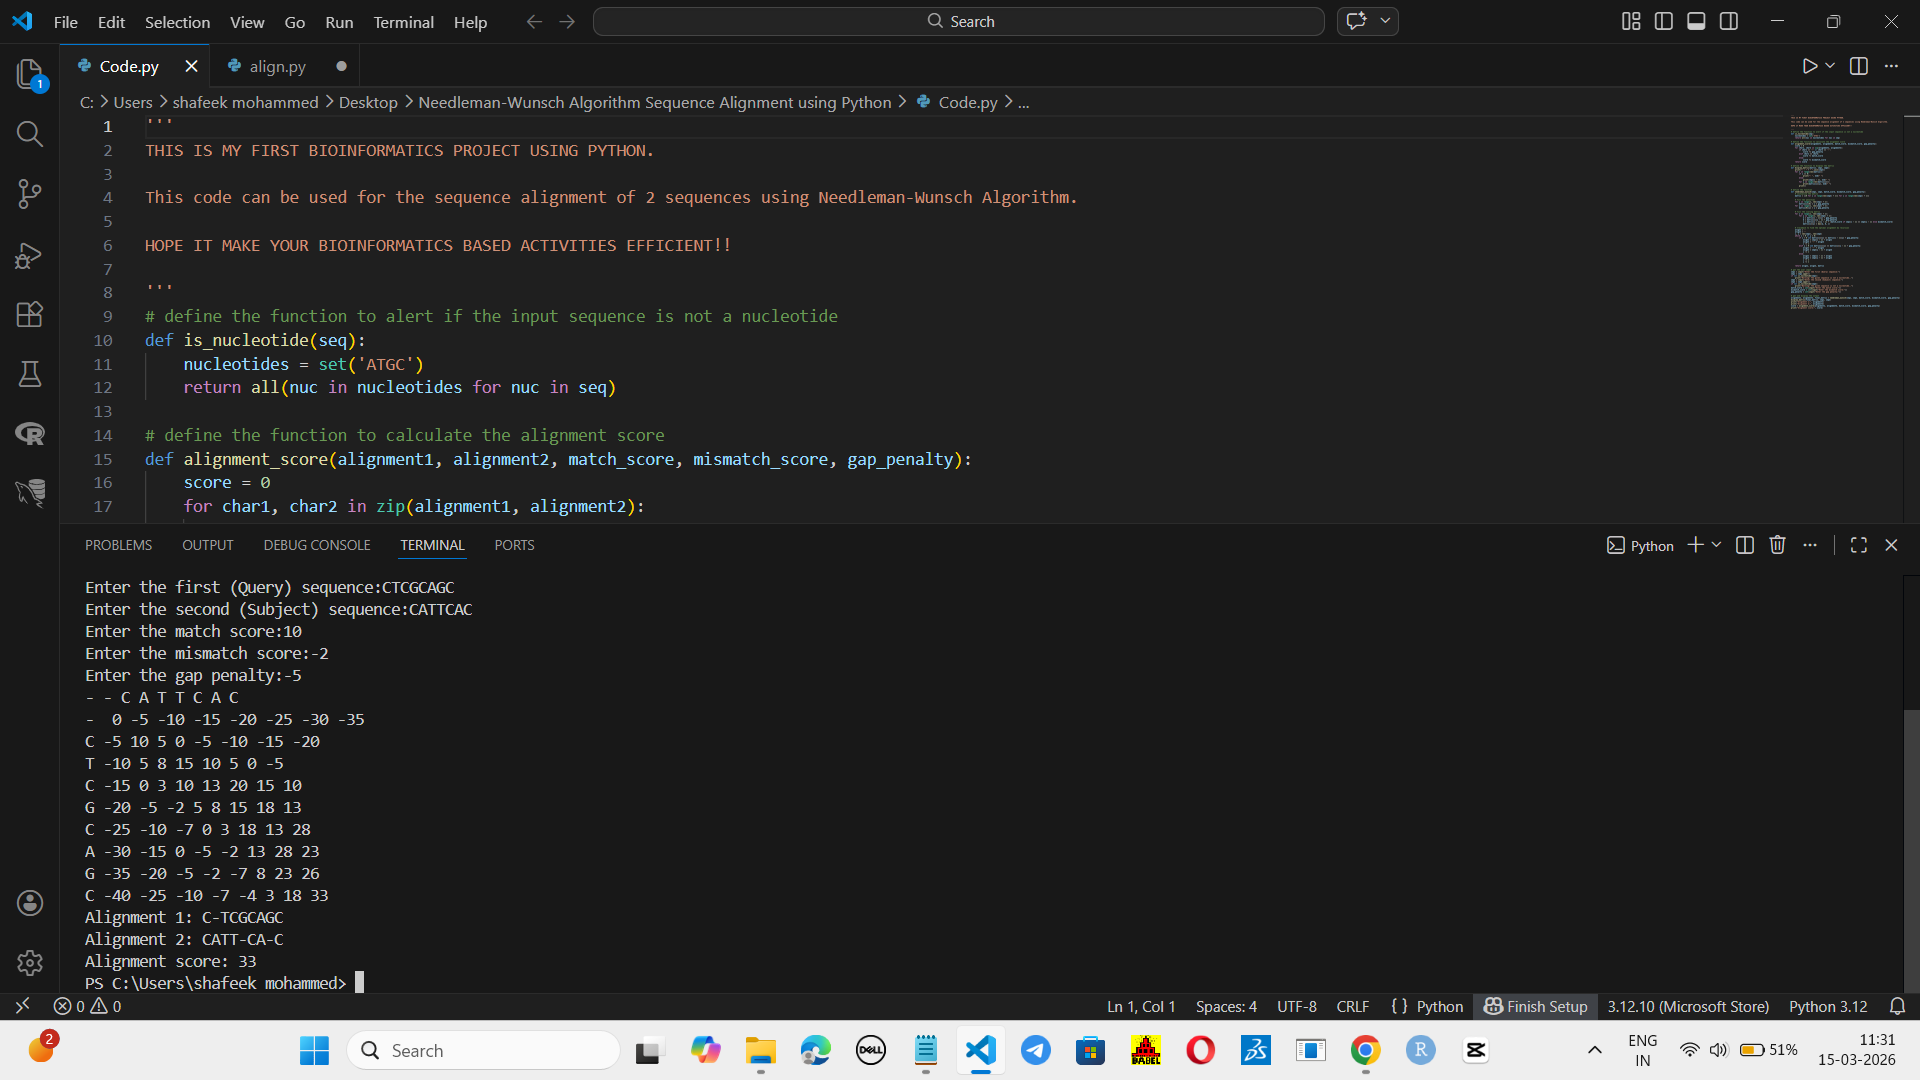Click the command center Search box

coord(958,21)
